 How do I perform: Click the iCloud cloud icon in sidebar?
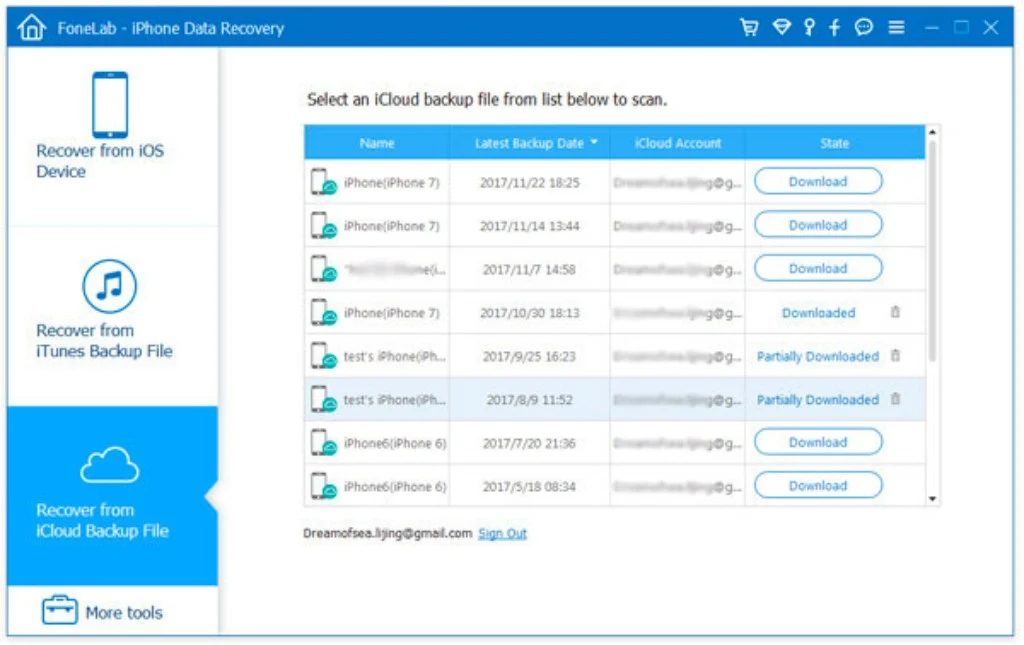click(109, 465)
